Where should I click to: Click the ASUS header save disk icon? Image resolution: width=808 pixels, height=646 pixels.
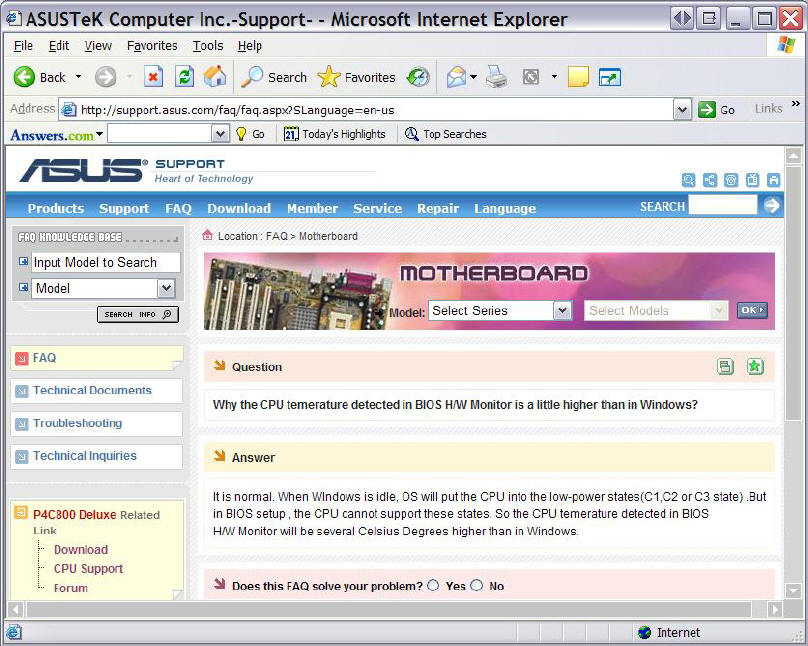pos(773,180)
